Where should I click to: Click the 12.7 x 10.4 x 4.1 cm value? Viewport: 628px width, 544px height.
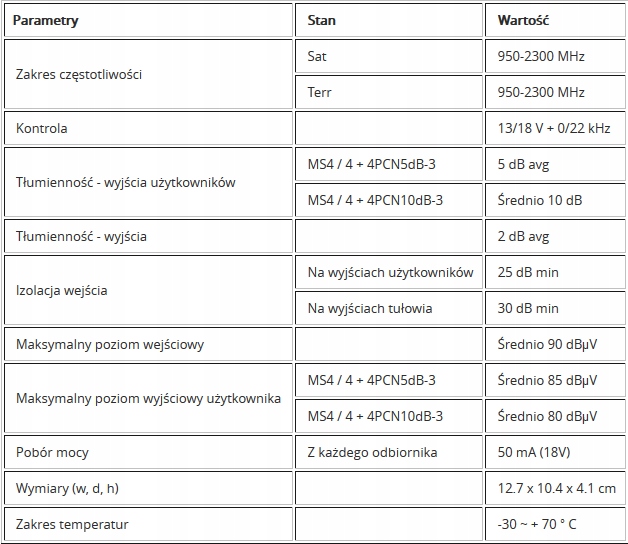pyautogui.click(x=556, y=488)
